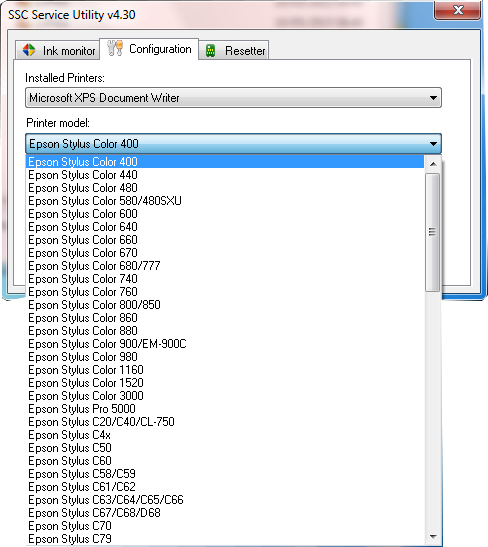Pick Epson Stylus Color 660
This screenshot has height=547, width=488.
225,240
